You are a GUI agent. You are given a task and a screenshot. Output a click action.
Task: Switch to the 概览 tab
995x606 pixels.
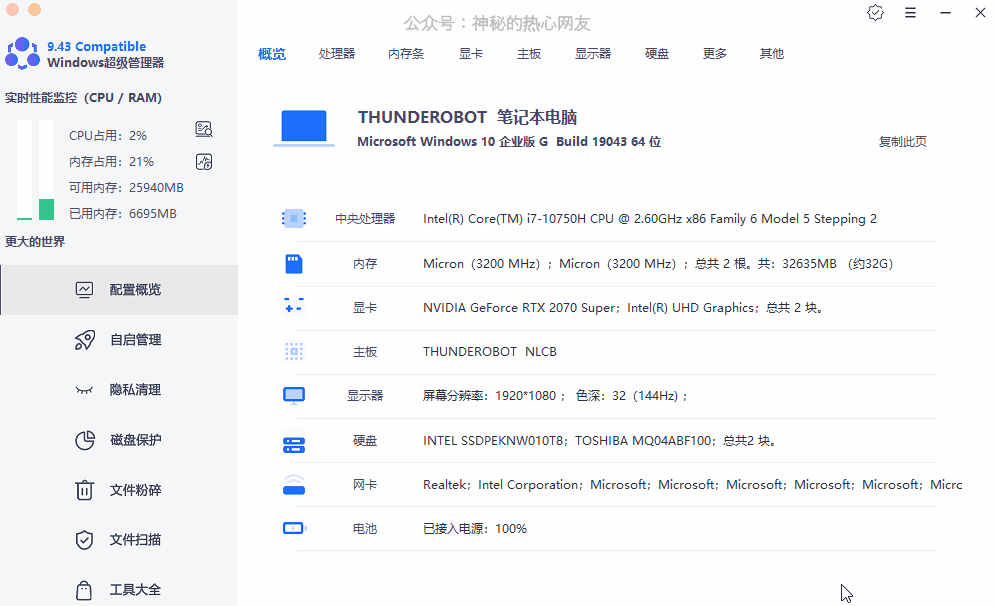(272, 54)
